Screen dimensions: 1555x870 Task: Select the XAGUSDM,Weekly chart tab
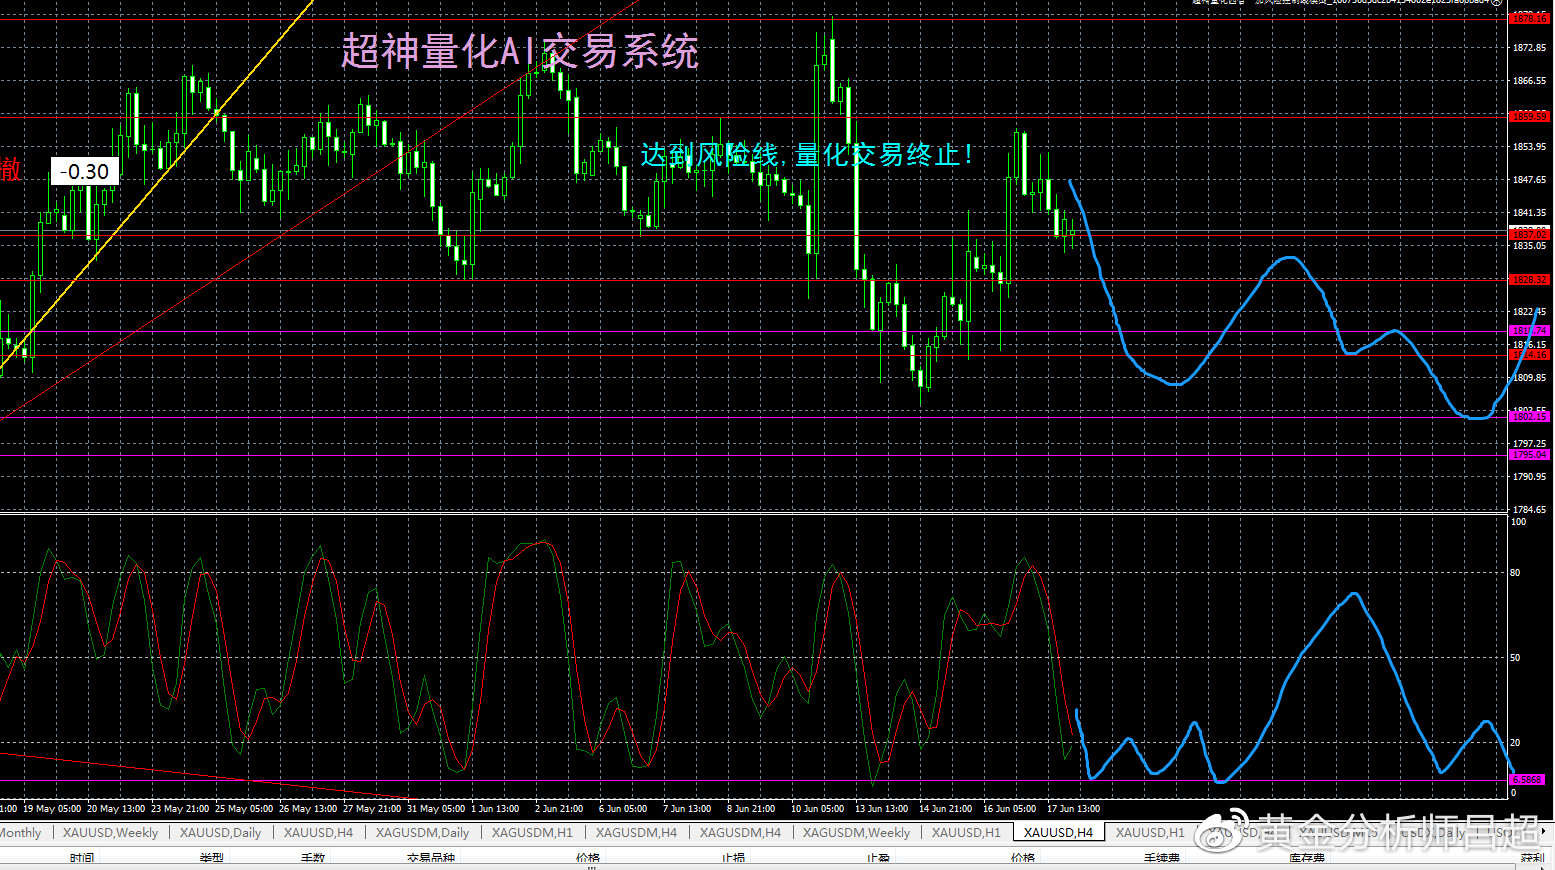(856, 832)
